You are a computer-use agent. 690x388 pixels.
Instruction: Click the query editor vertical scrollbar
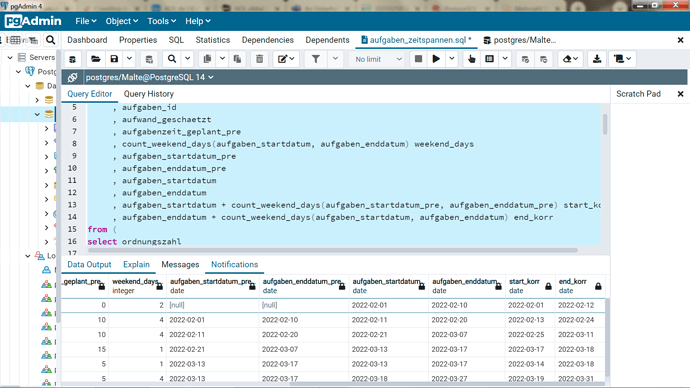[x=605, y=124]
